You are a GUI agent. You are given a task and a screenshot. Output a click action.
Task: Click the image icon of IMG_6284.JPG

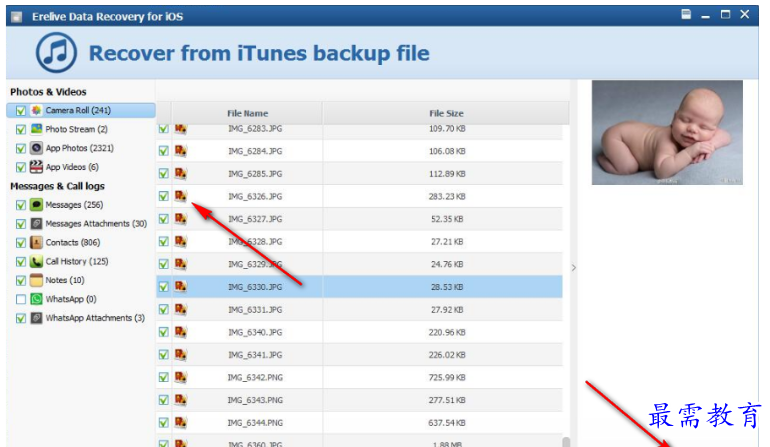tap(181, 151)
